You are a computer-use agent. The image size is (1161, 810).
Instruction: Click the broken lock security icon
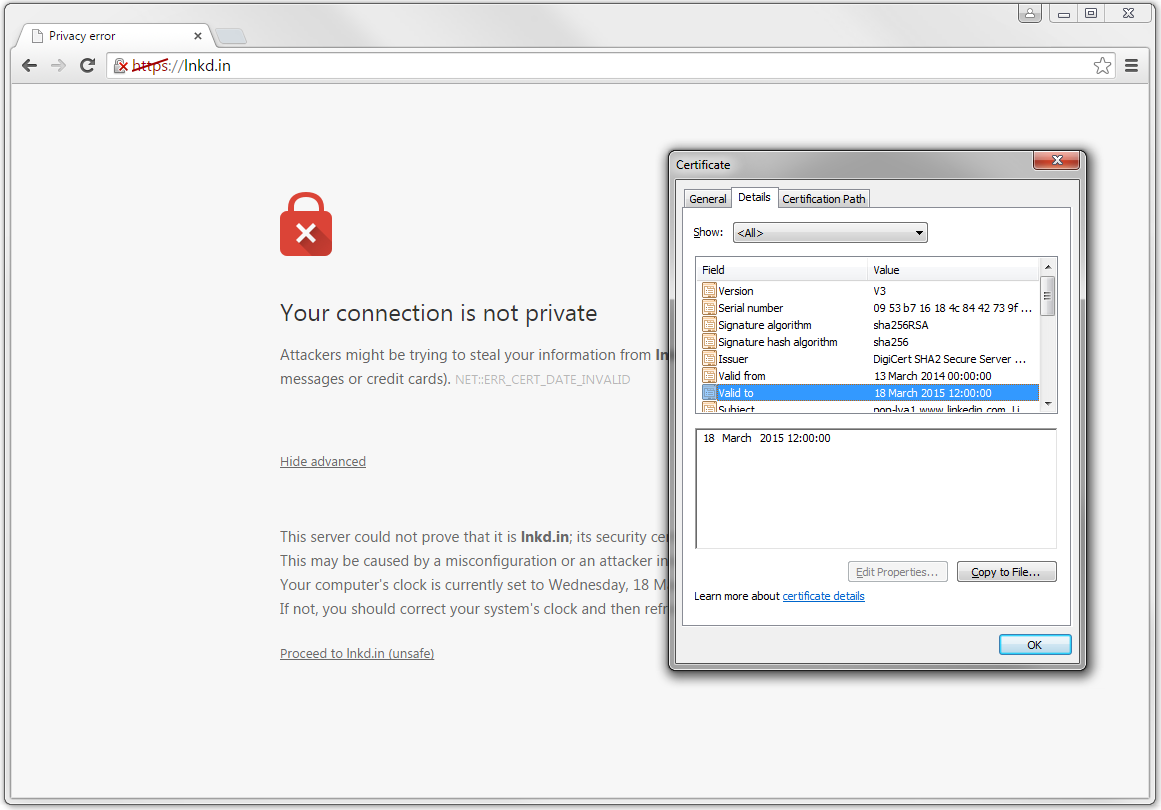click(x=121, y=66)
